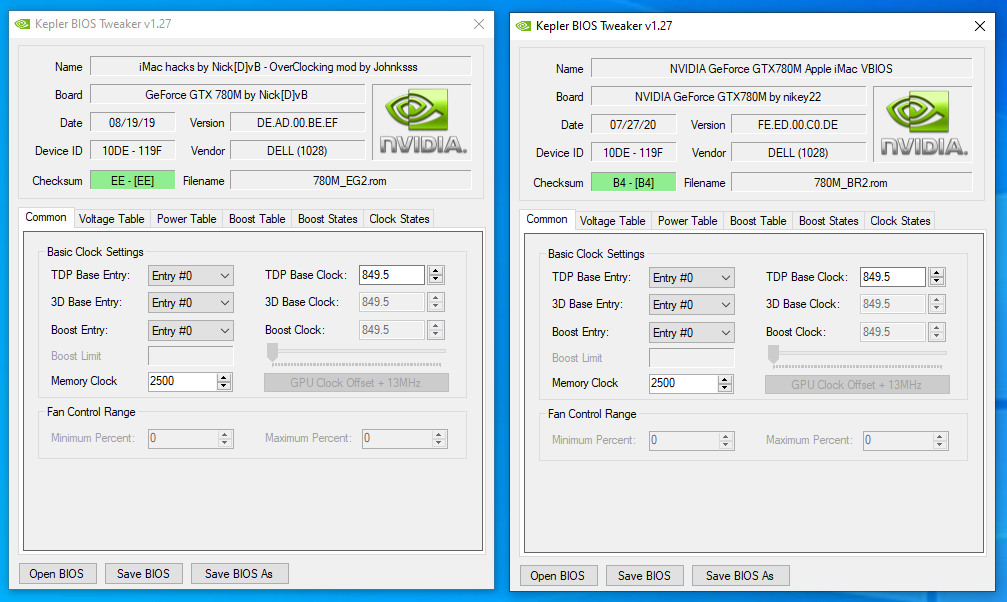
Task: Close the right Kepler BIOS Tweaker window
Action: [979, 26]
